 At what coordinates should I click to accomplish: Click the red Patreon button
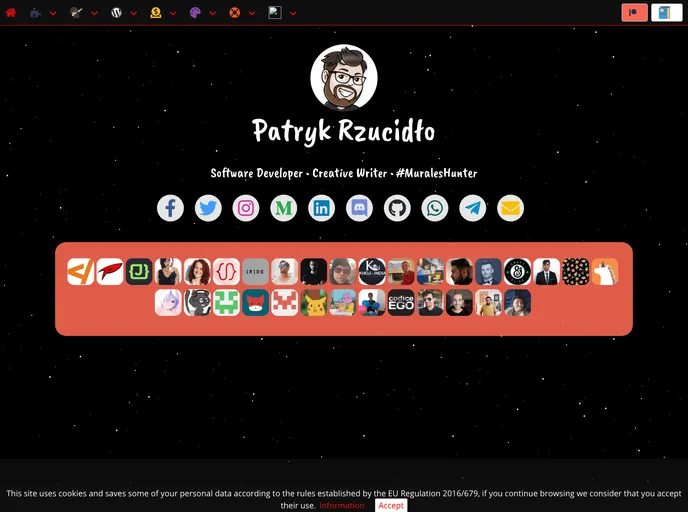pos(634,13)
